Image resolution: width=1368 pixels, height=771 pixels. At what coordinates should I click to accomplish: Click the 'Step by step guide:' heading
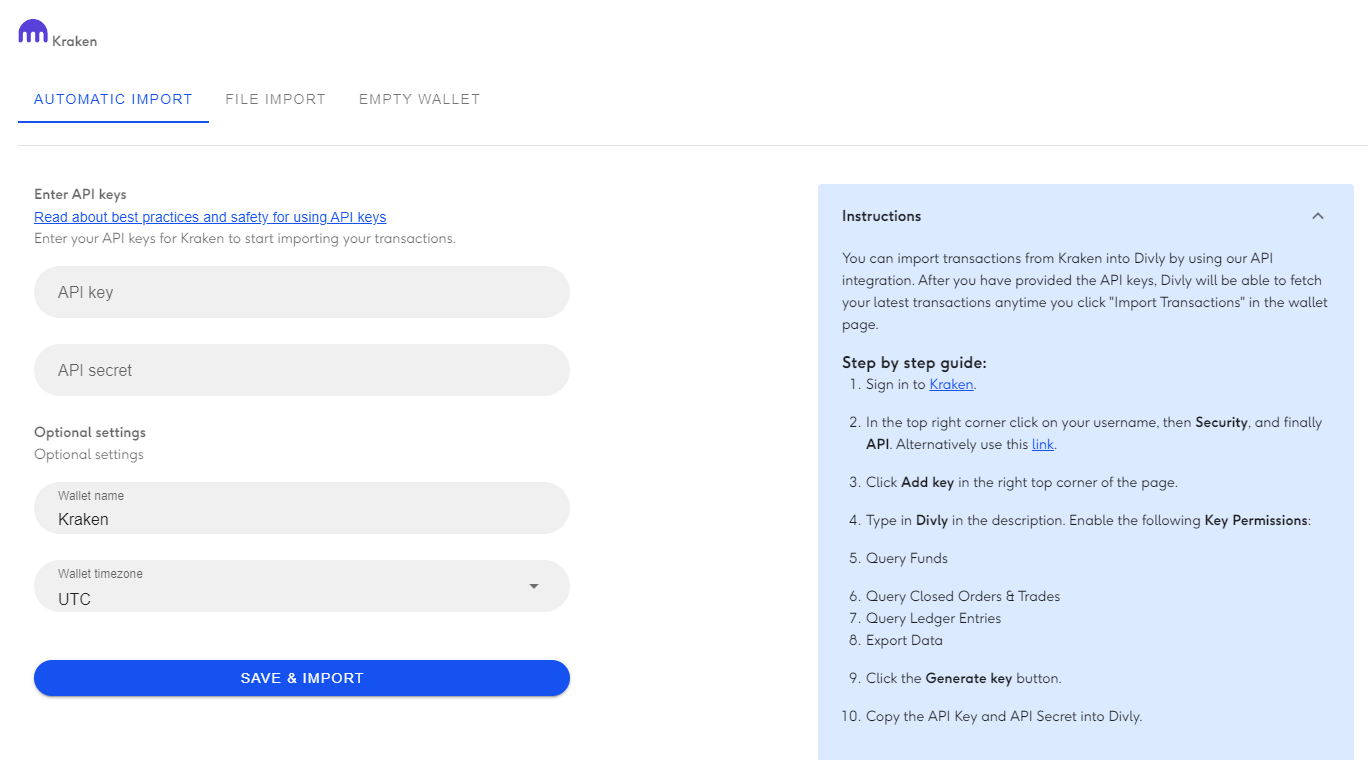(x=914, y=363)
